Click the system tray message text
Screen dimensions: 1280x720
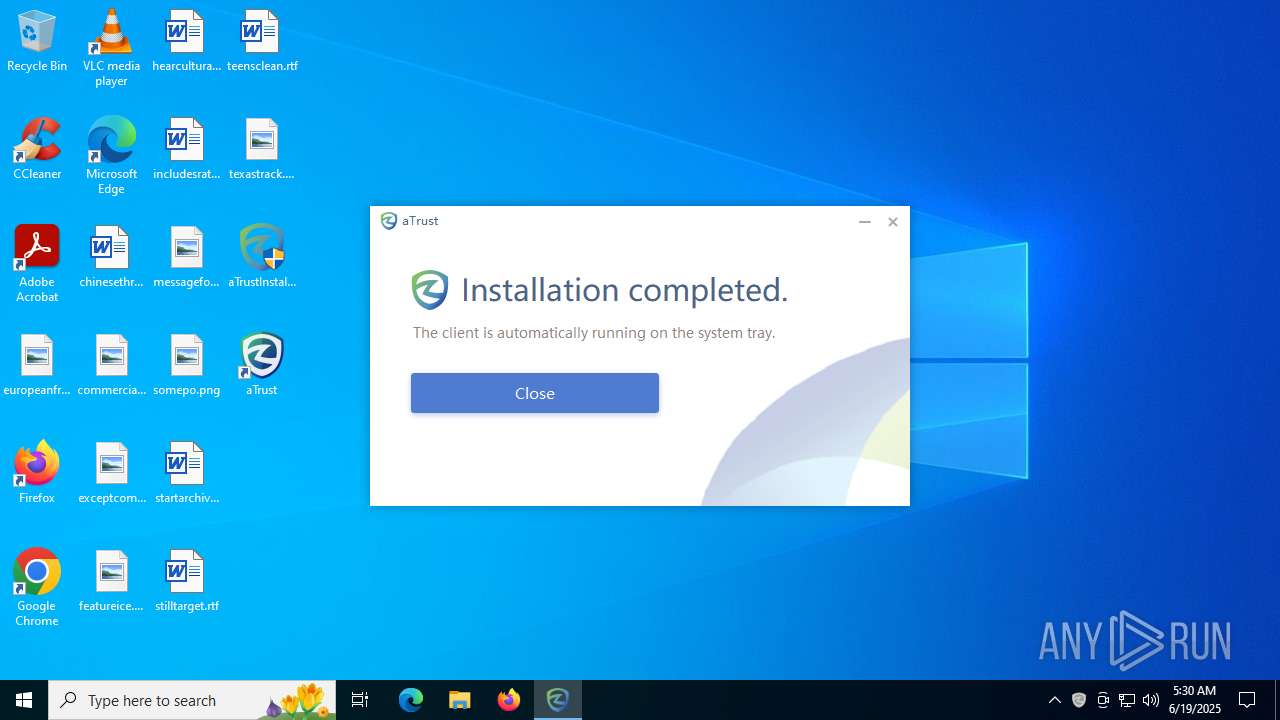coord(594,333)
